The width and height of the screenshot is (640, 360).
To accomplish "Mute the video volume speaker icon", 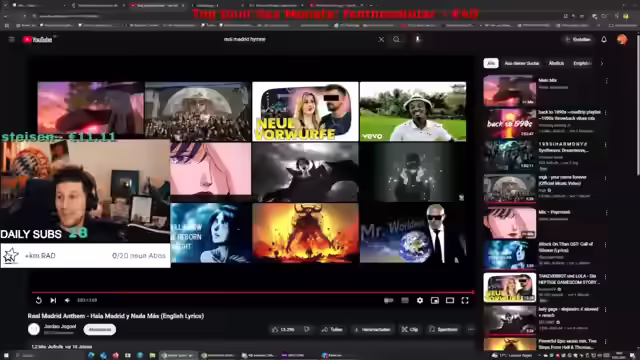I will click(x=67, y=300).
